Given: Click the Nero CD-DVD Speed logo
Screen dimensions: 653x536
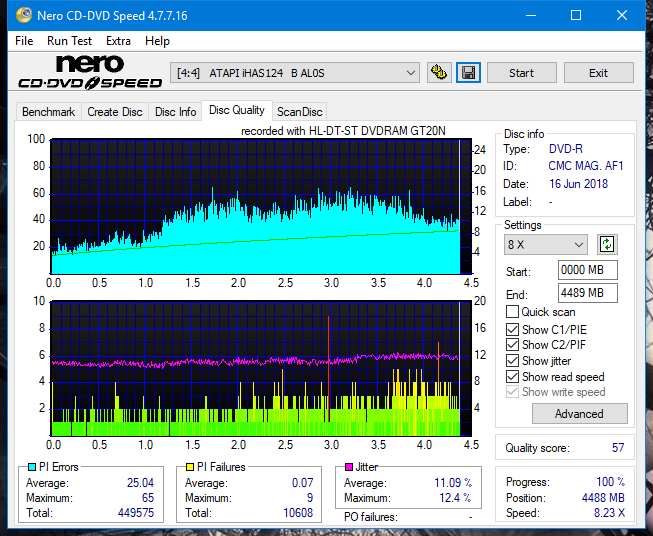Looking at the screenshot, I should [90, 72].
